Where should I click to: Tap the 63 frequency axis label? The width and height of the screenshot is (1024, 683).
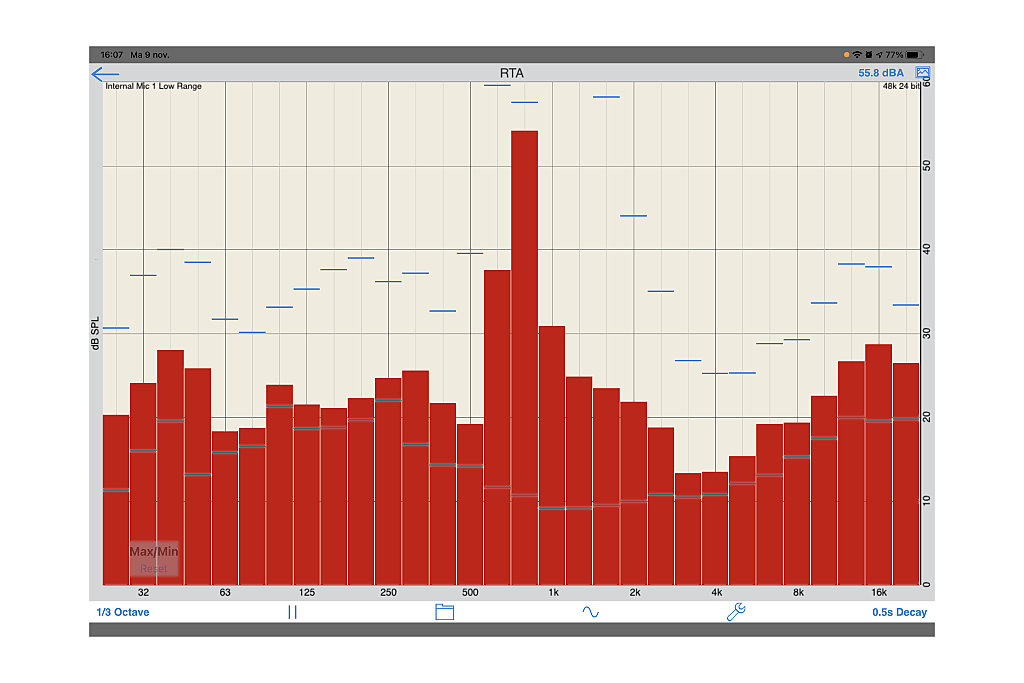pyautogui.click(x=225, y=592)
